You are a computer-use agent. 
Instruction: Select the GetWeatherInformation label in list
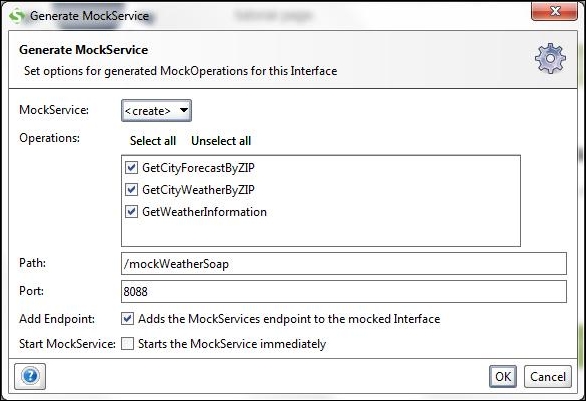[204, 212]
